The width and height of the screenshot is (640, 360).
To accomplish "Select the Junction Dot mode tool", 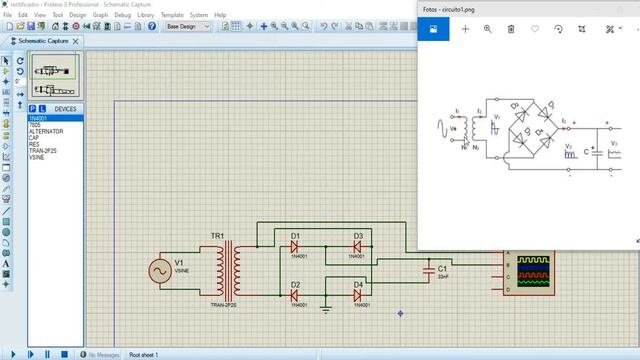I will [6, 82].
